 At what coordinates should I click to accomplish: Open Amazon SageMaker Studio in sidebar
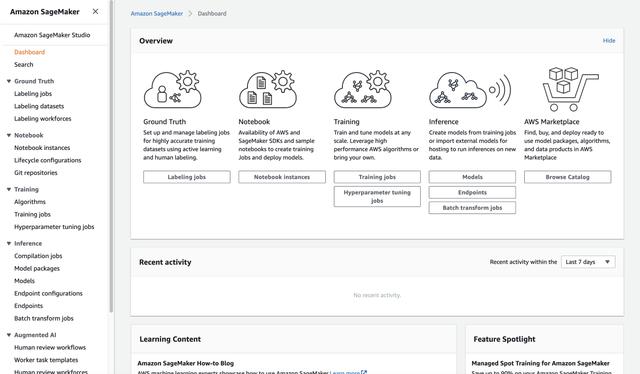[x=52, y=35]
